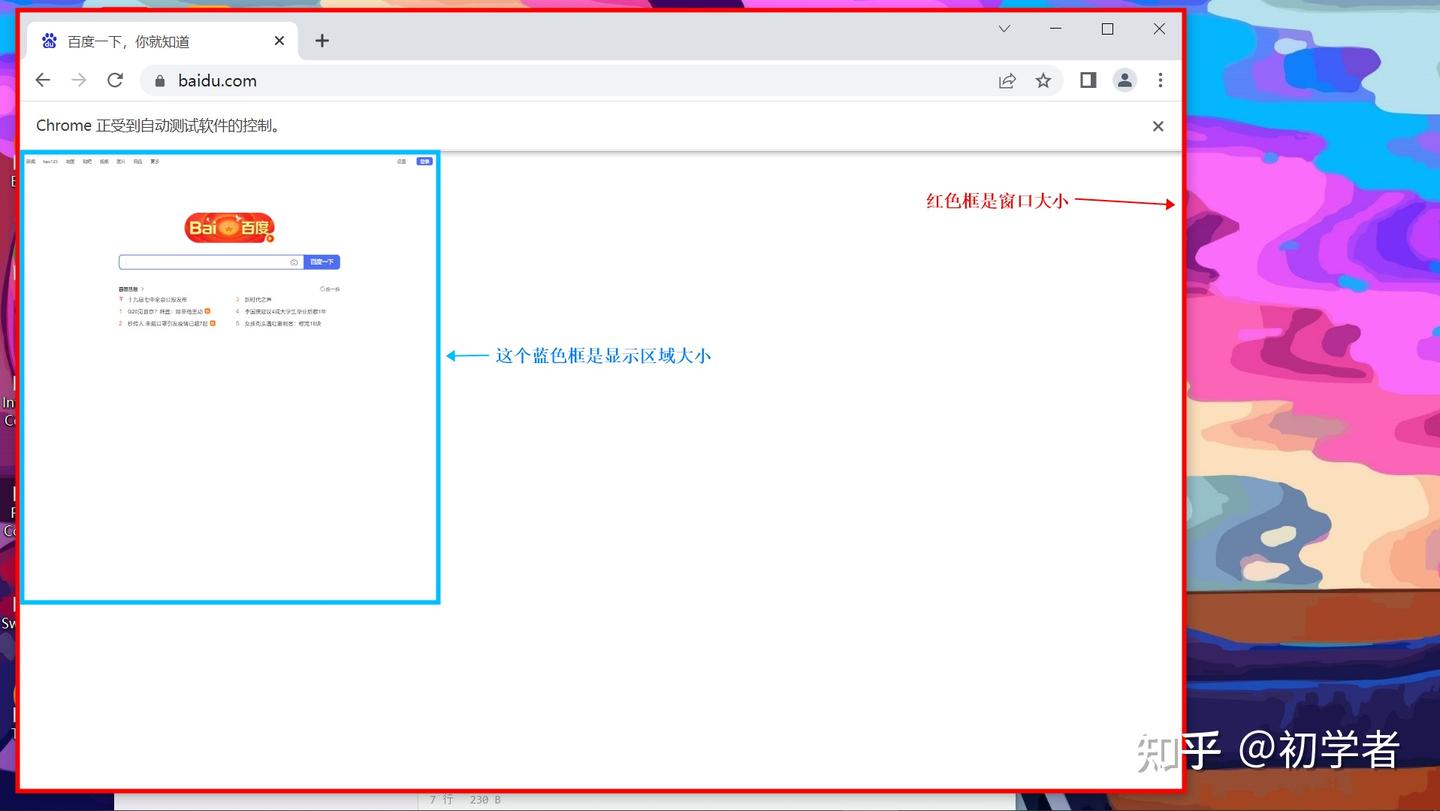Click the back navigation arrow
1440x811 pixels.
click(42, 80)
